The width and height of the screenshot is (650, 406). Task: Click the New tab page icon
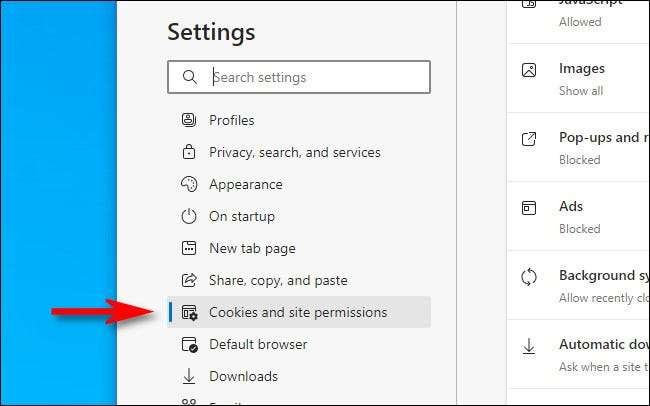click(189, 248)
